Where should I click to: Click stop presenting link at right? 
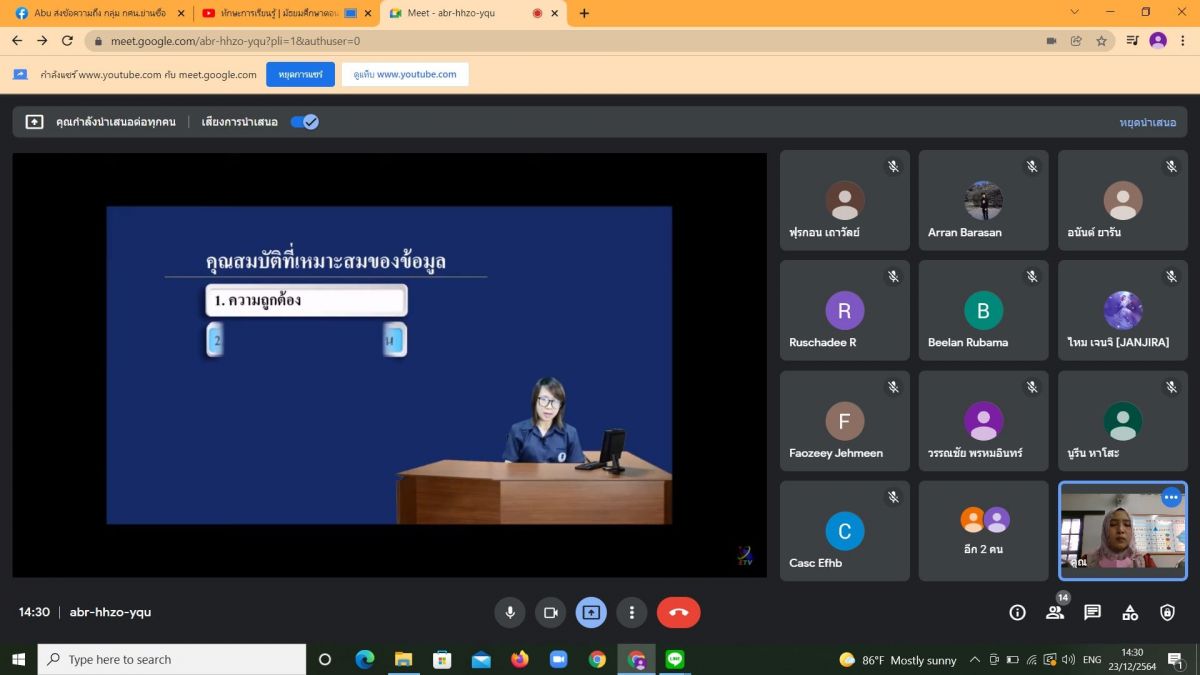pyautogui.click(x=1147, y=122)
